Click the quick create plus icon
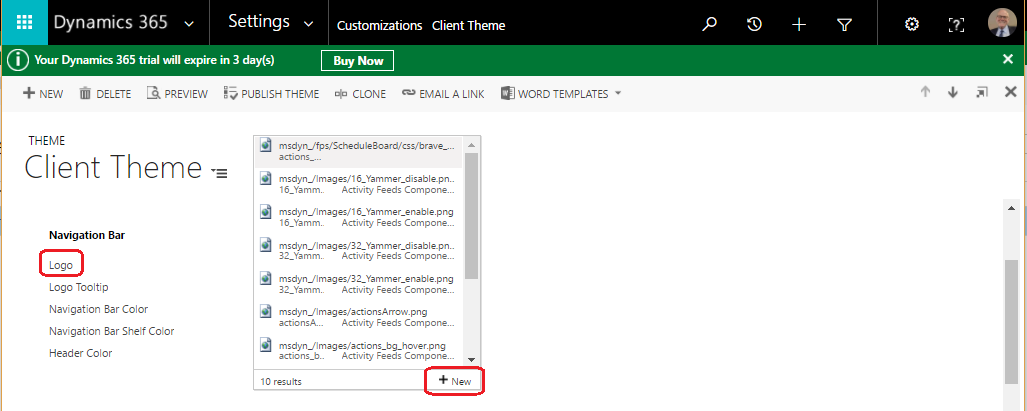Viewport: 1027px width, 411px height. 799,24
